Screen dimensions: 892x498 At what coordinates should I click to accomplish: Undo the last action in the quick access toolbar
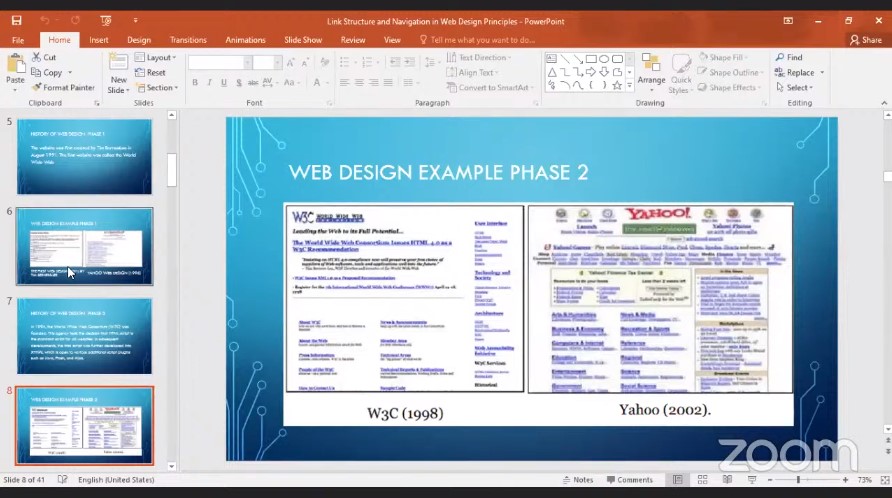[44, 20]
